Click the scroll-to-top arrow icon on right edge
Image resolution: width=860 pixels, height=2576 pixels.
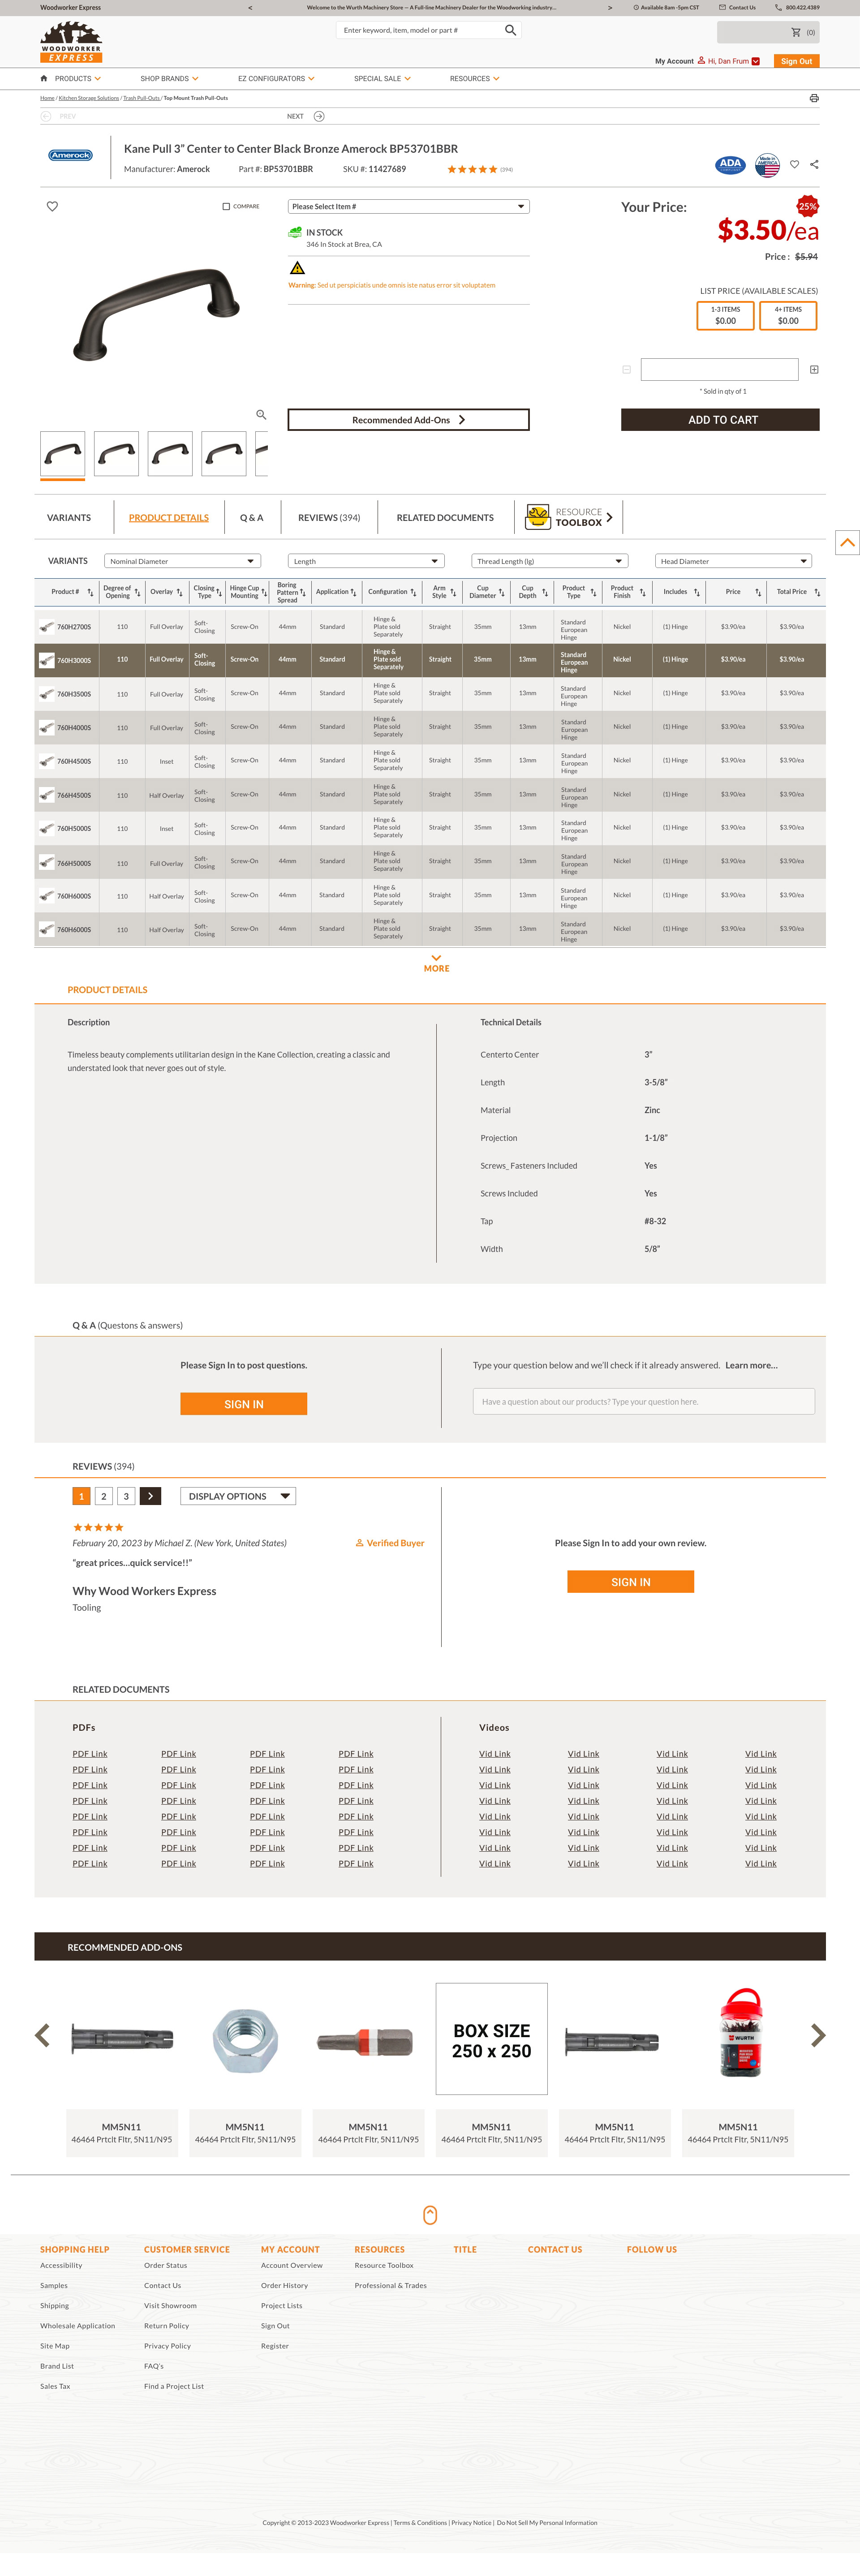(x=847, y=542)
